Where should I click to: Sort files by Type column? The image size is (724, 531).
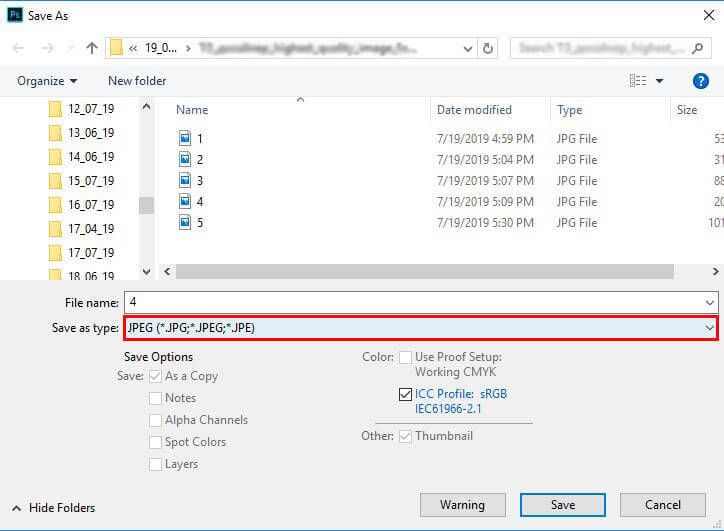point(569,110)
